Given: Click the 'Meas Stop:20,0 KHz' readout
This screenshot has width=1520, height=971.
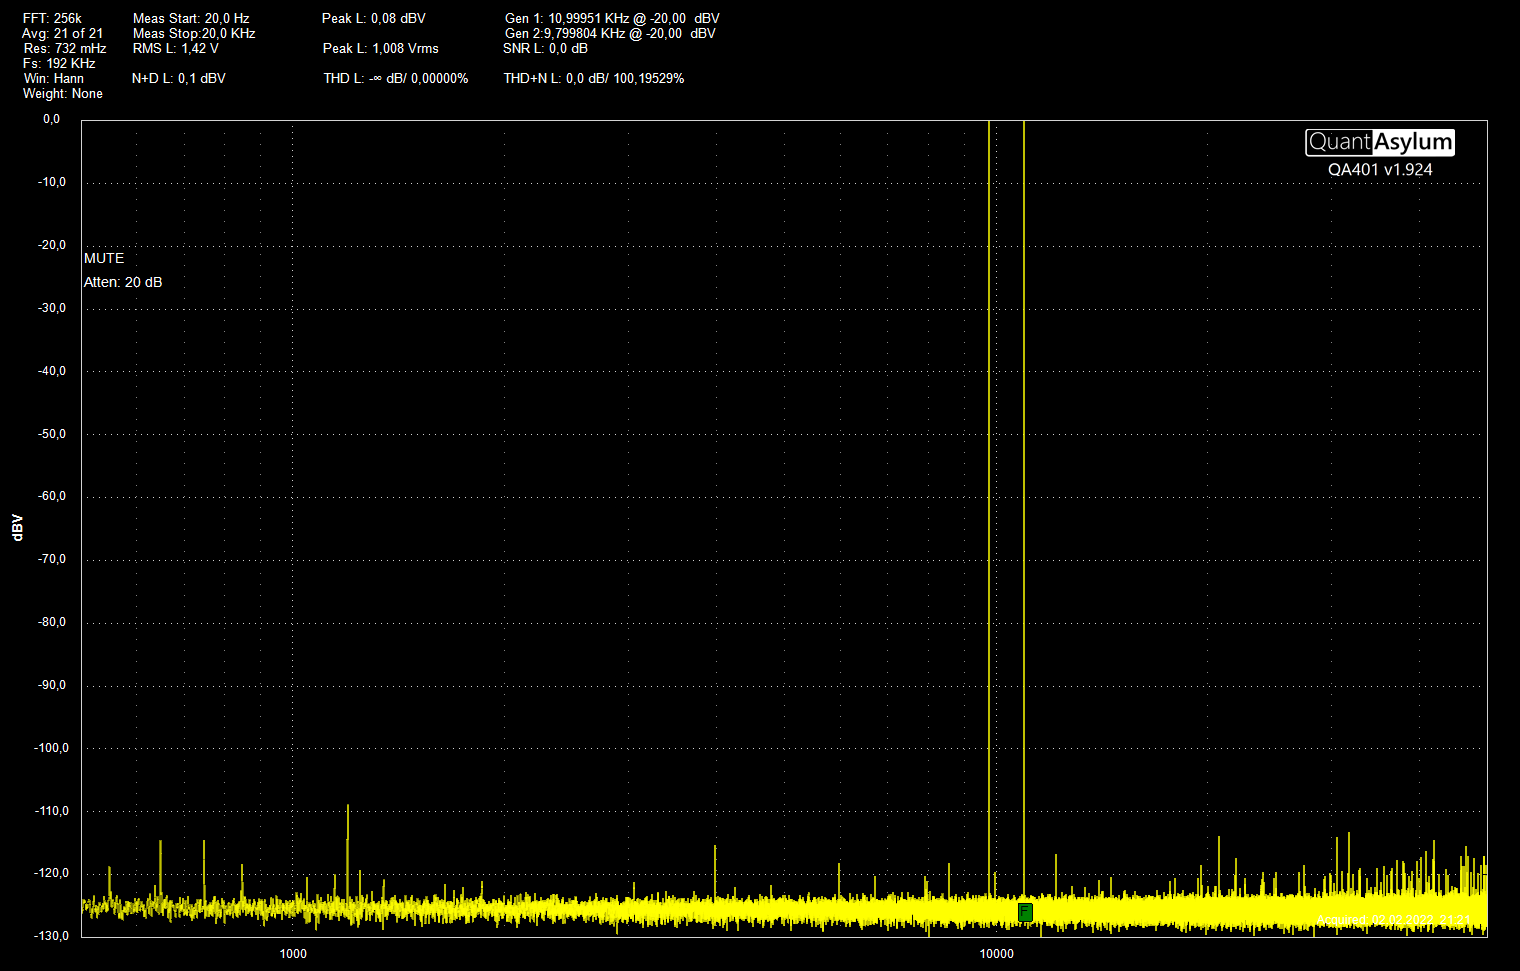Looking at the screenshot, I should point(194,33).
